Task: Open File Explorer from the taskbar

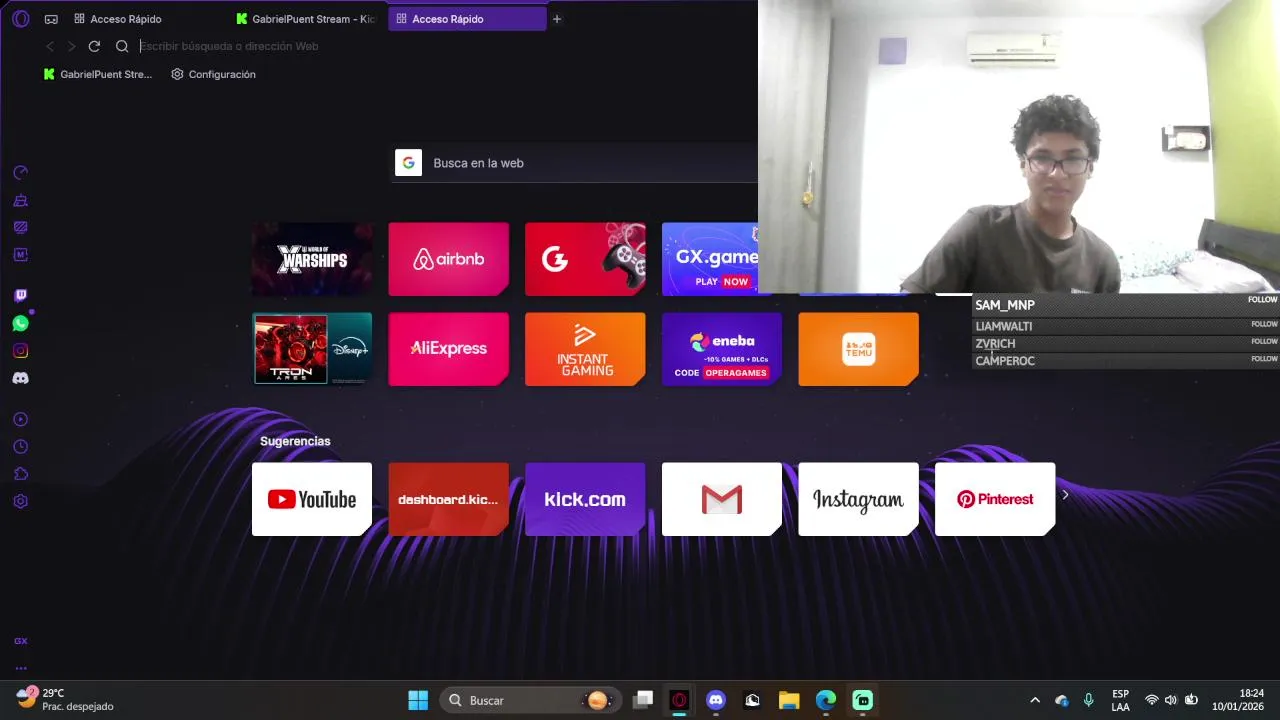Action: (x=789, y=700)
